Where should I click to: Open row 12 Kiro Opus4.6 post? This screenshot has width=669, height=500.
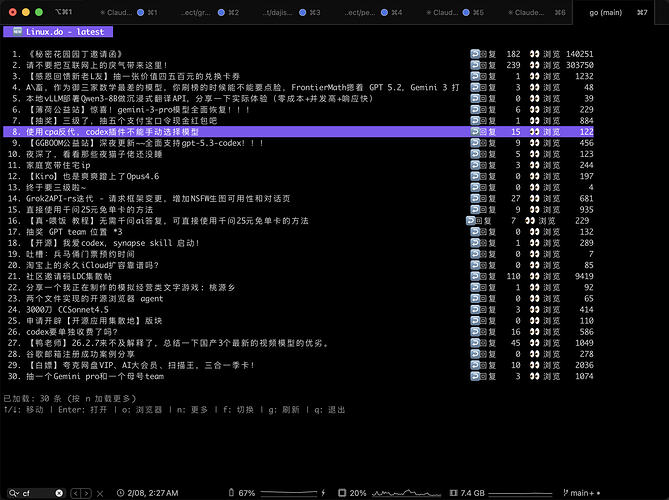[x=298, y=176]
